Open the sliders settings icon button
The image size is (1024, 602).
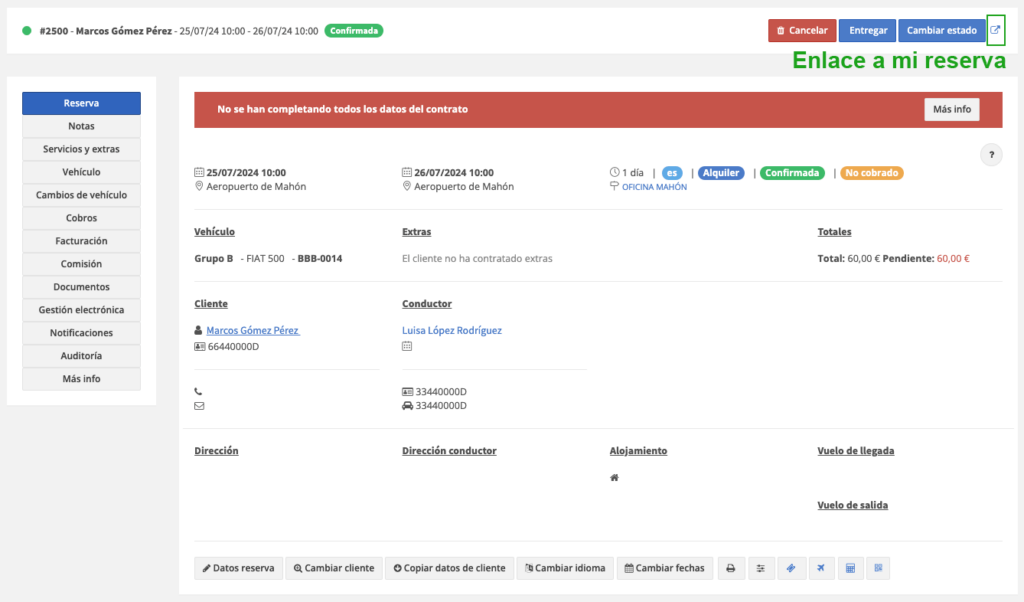pyautogui.click(x=761, y=568)
